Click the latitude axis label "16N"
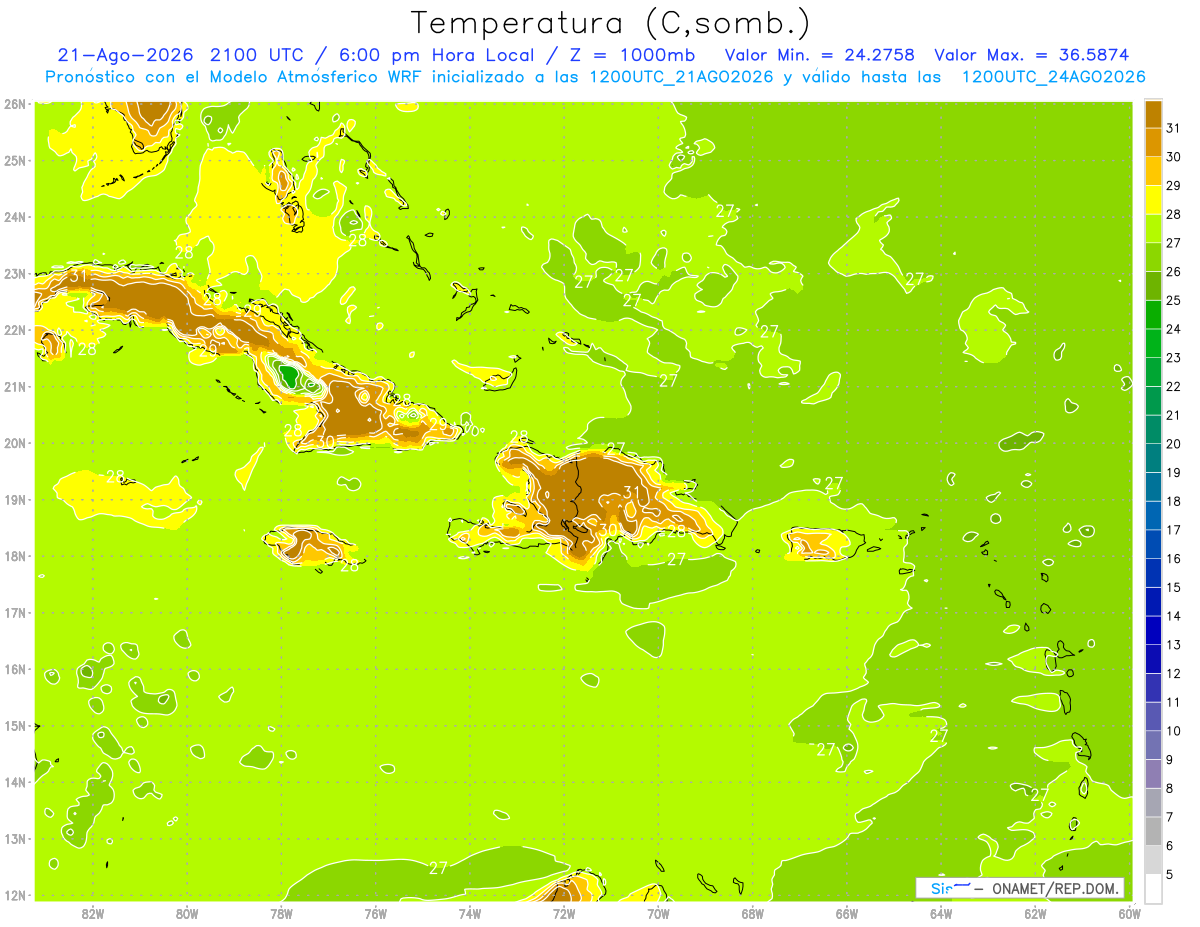The height and width of the screenshot is (927, 1200). click(15, 669)
